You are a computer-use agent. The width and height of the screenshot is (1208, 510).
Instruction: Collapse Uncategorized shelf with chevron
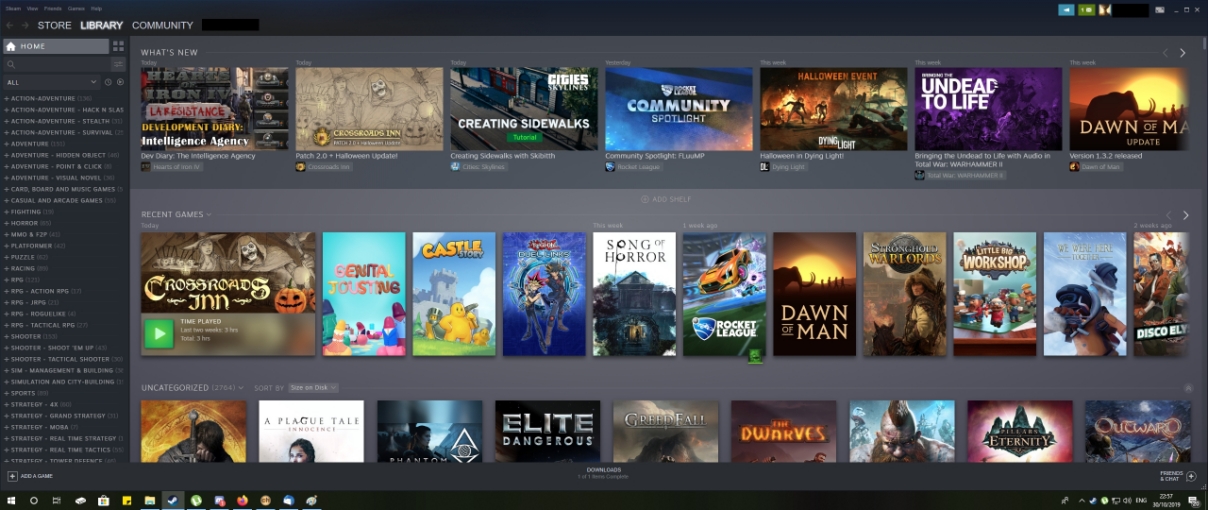coord(1188,388)
